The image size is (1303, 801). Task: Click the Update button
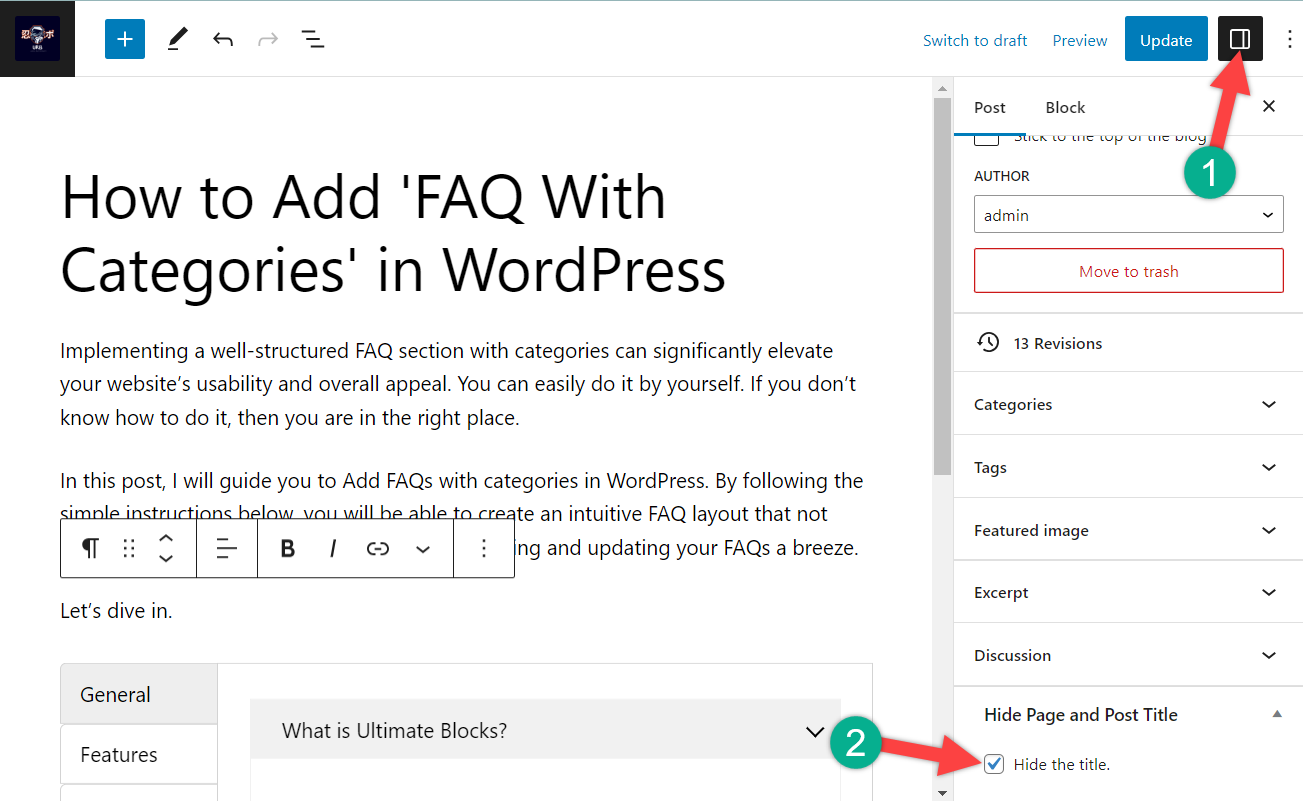coord(1166,40)
